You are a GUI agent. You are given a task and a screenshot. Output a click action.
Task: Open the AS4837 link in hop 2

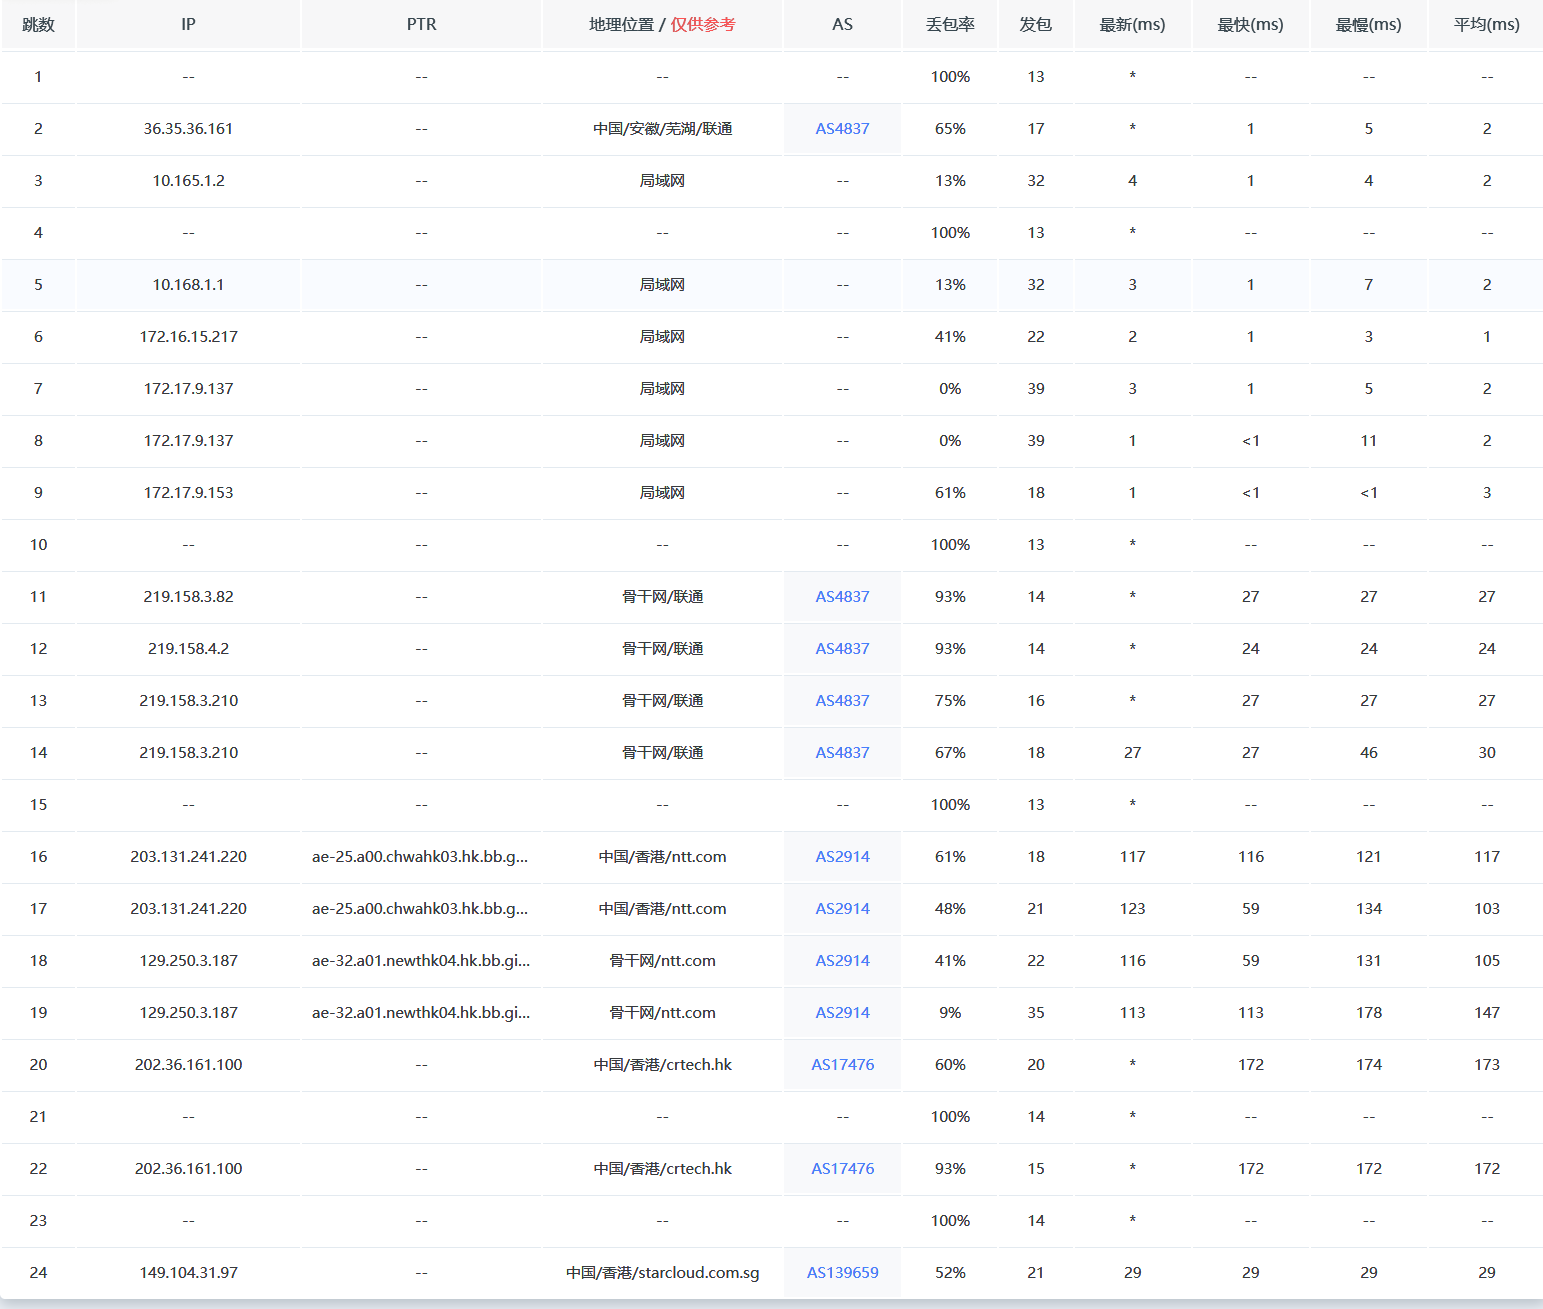click(x=842, y=129)
